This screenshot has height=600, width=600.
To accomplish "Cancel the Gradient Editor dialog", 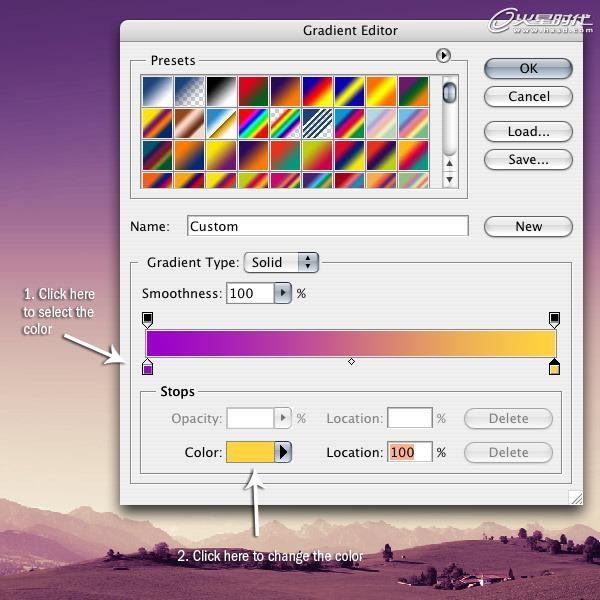I will (528, 97).
